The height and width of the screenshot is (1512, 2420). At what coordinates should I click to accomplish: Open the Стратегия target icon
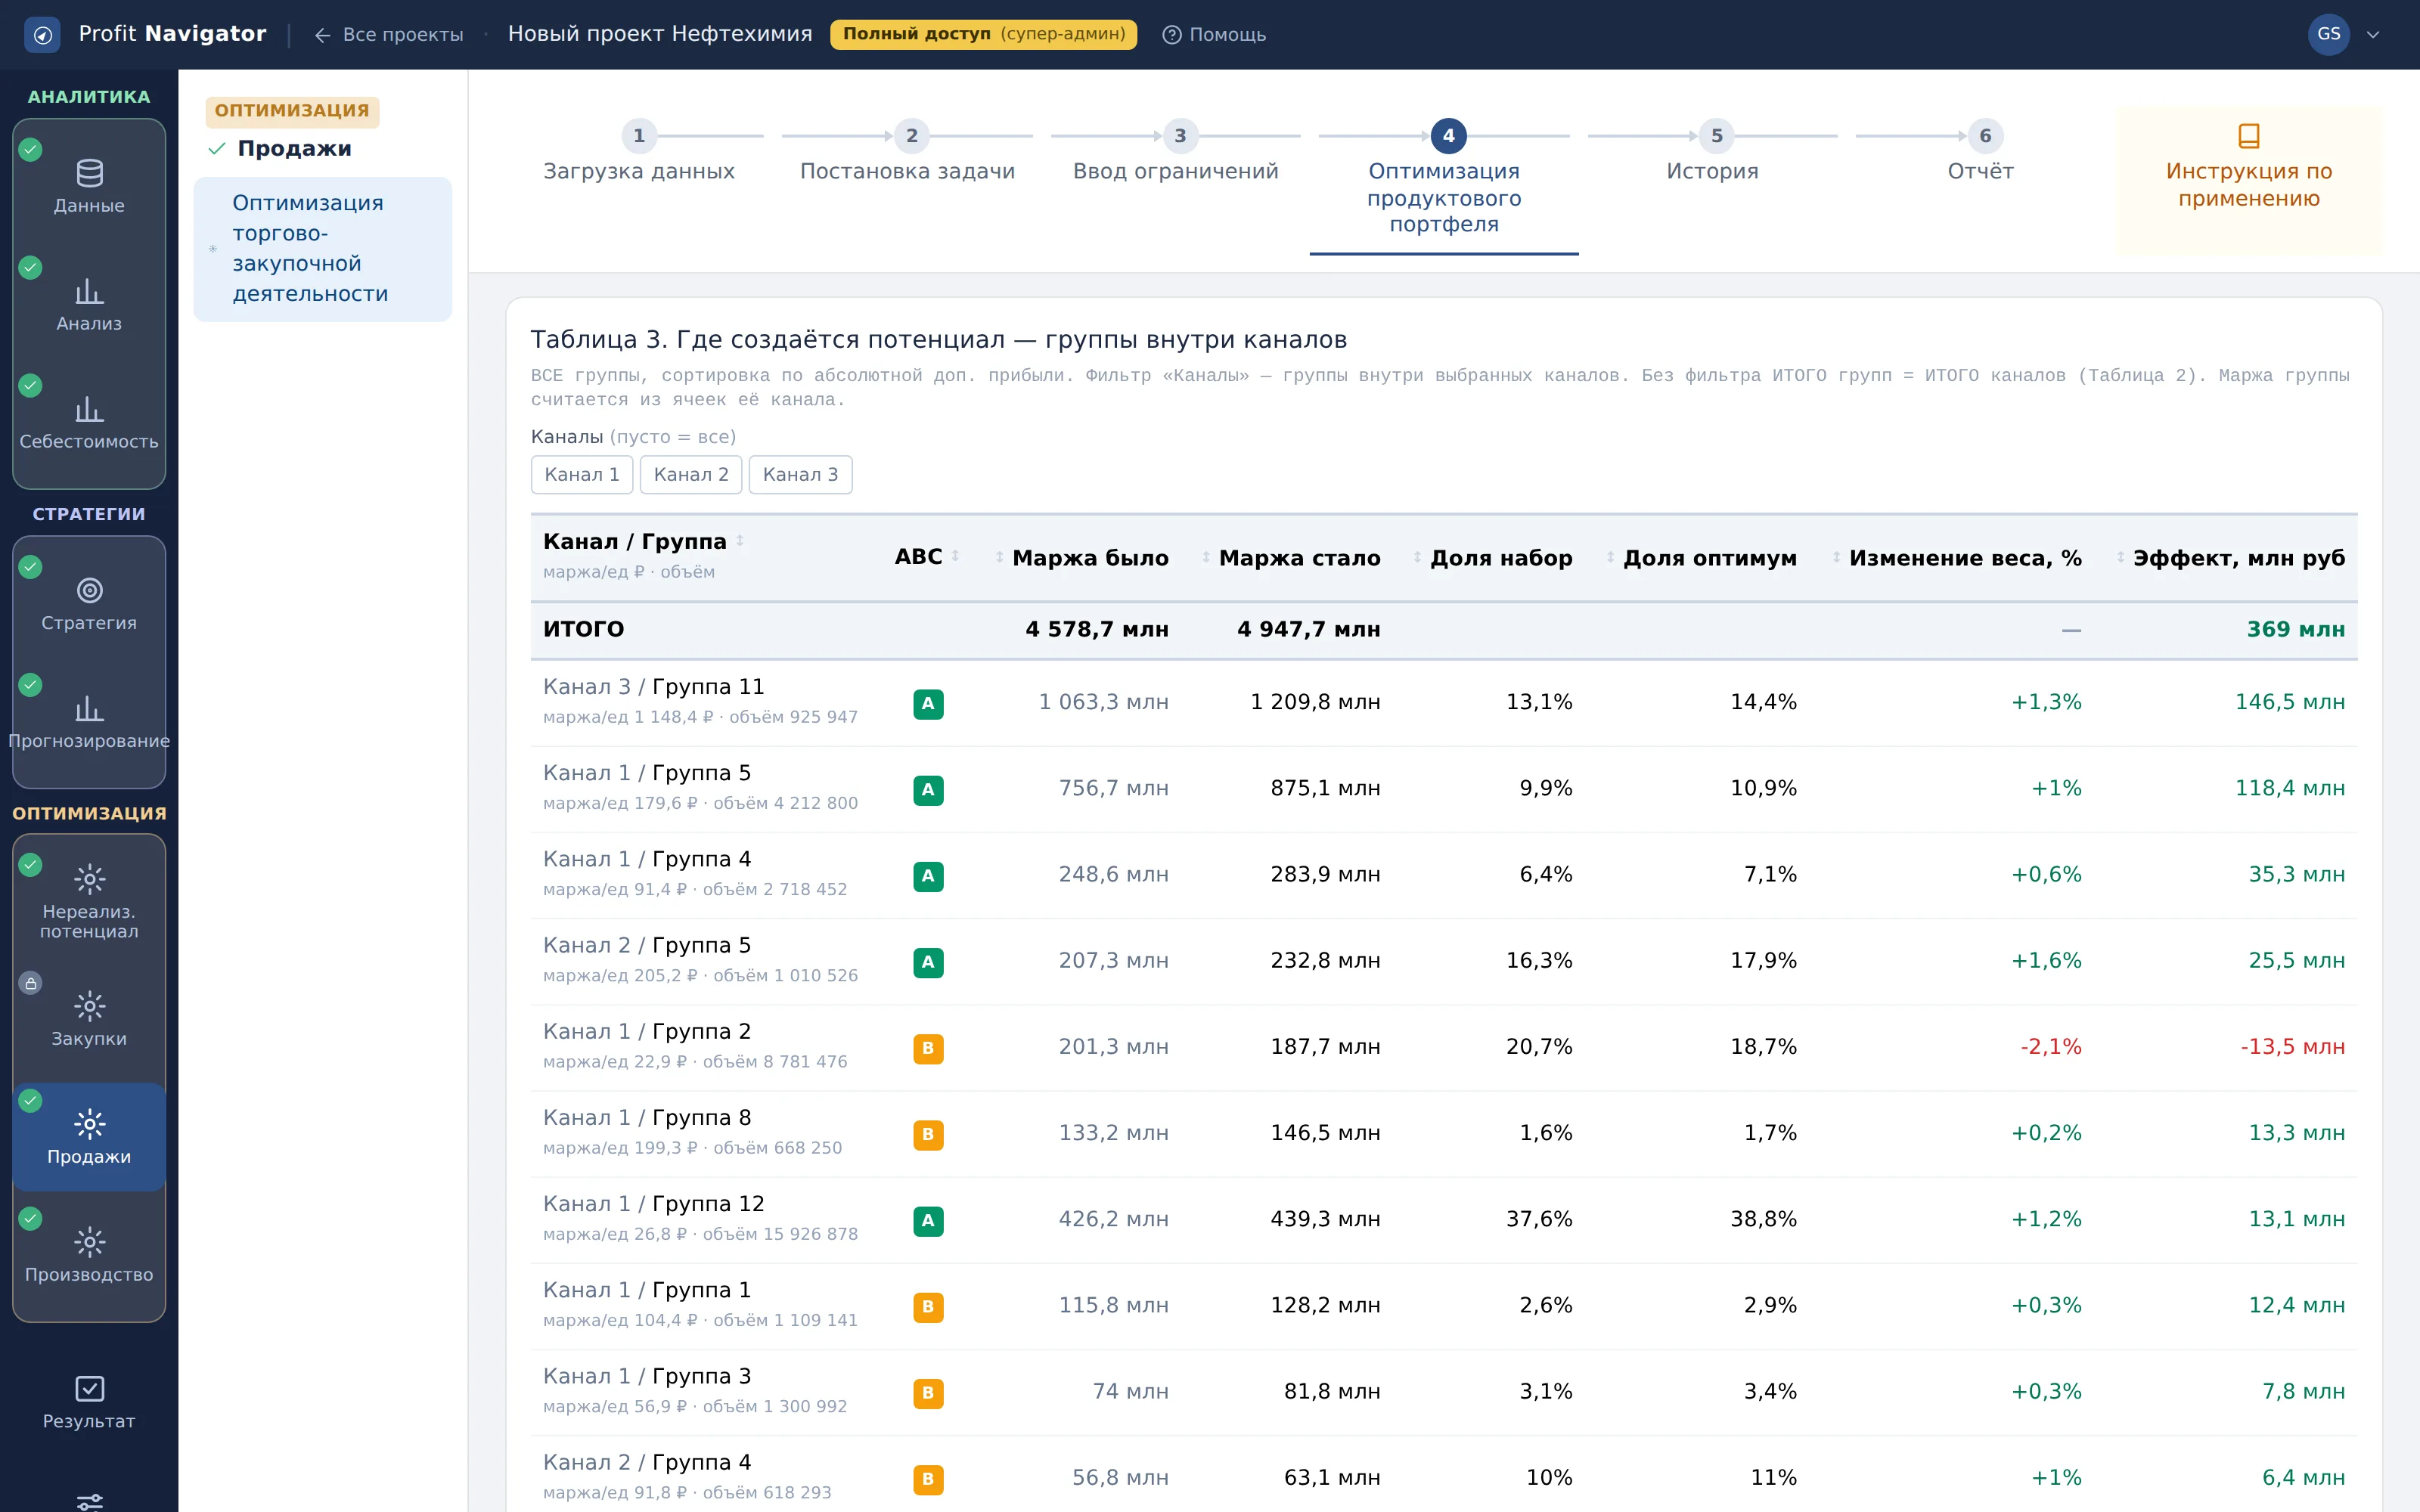[x=89, y=590]
